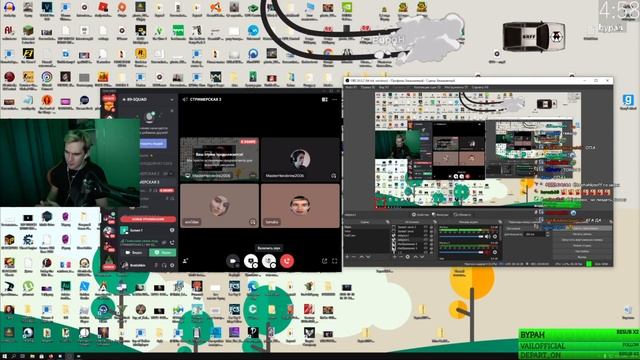
Task: Toggle lock icon of first OBS source row
Action: (431, 227)
